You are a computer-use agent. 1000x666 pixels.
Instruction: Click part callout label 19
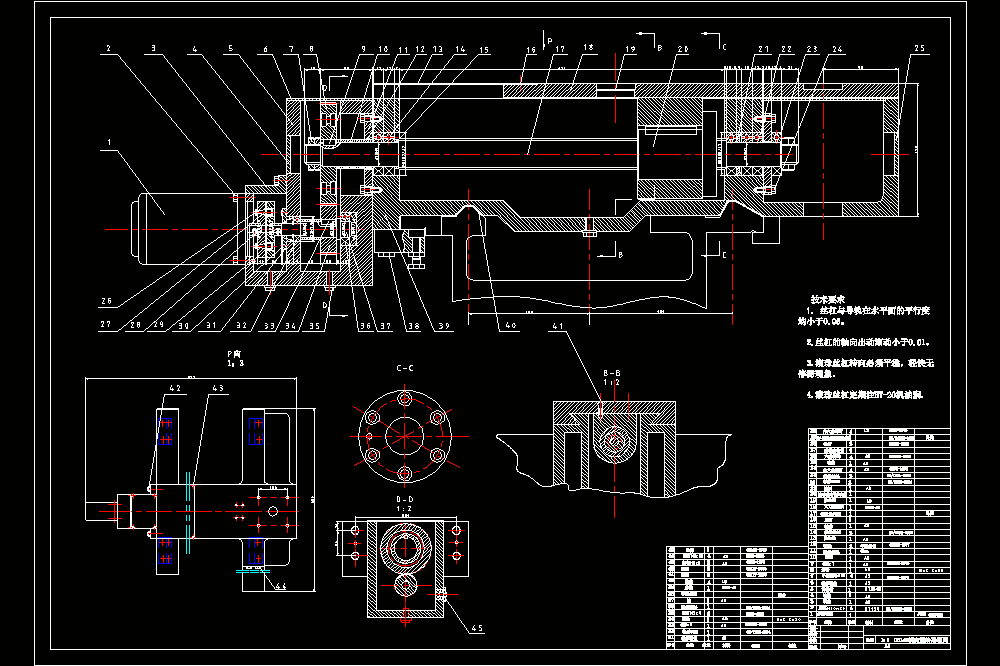point(631,49)
